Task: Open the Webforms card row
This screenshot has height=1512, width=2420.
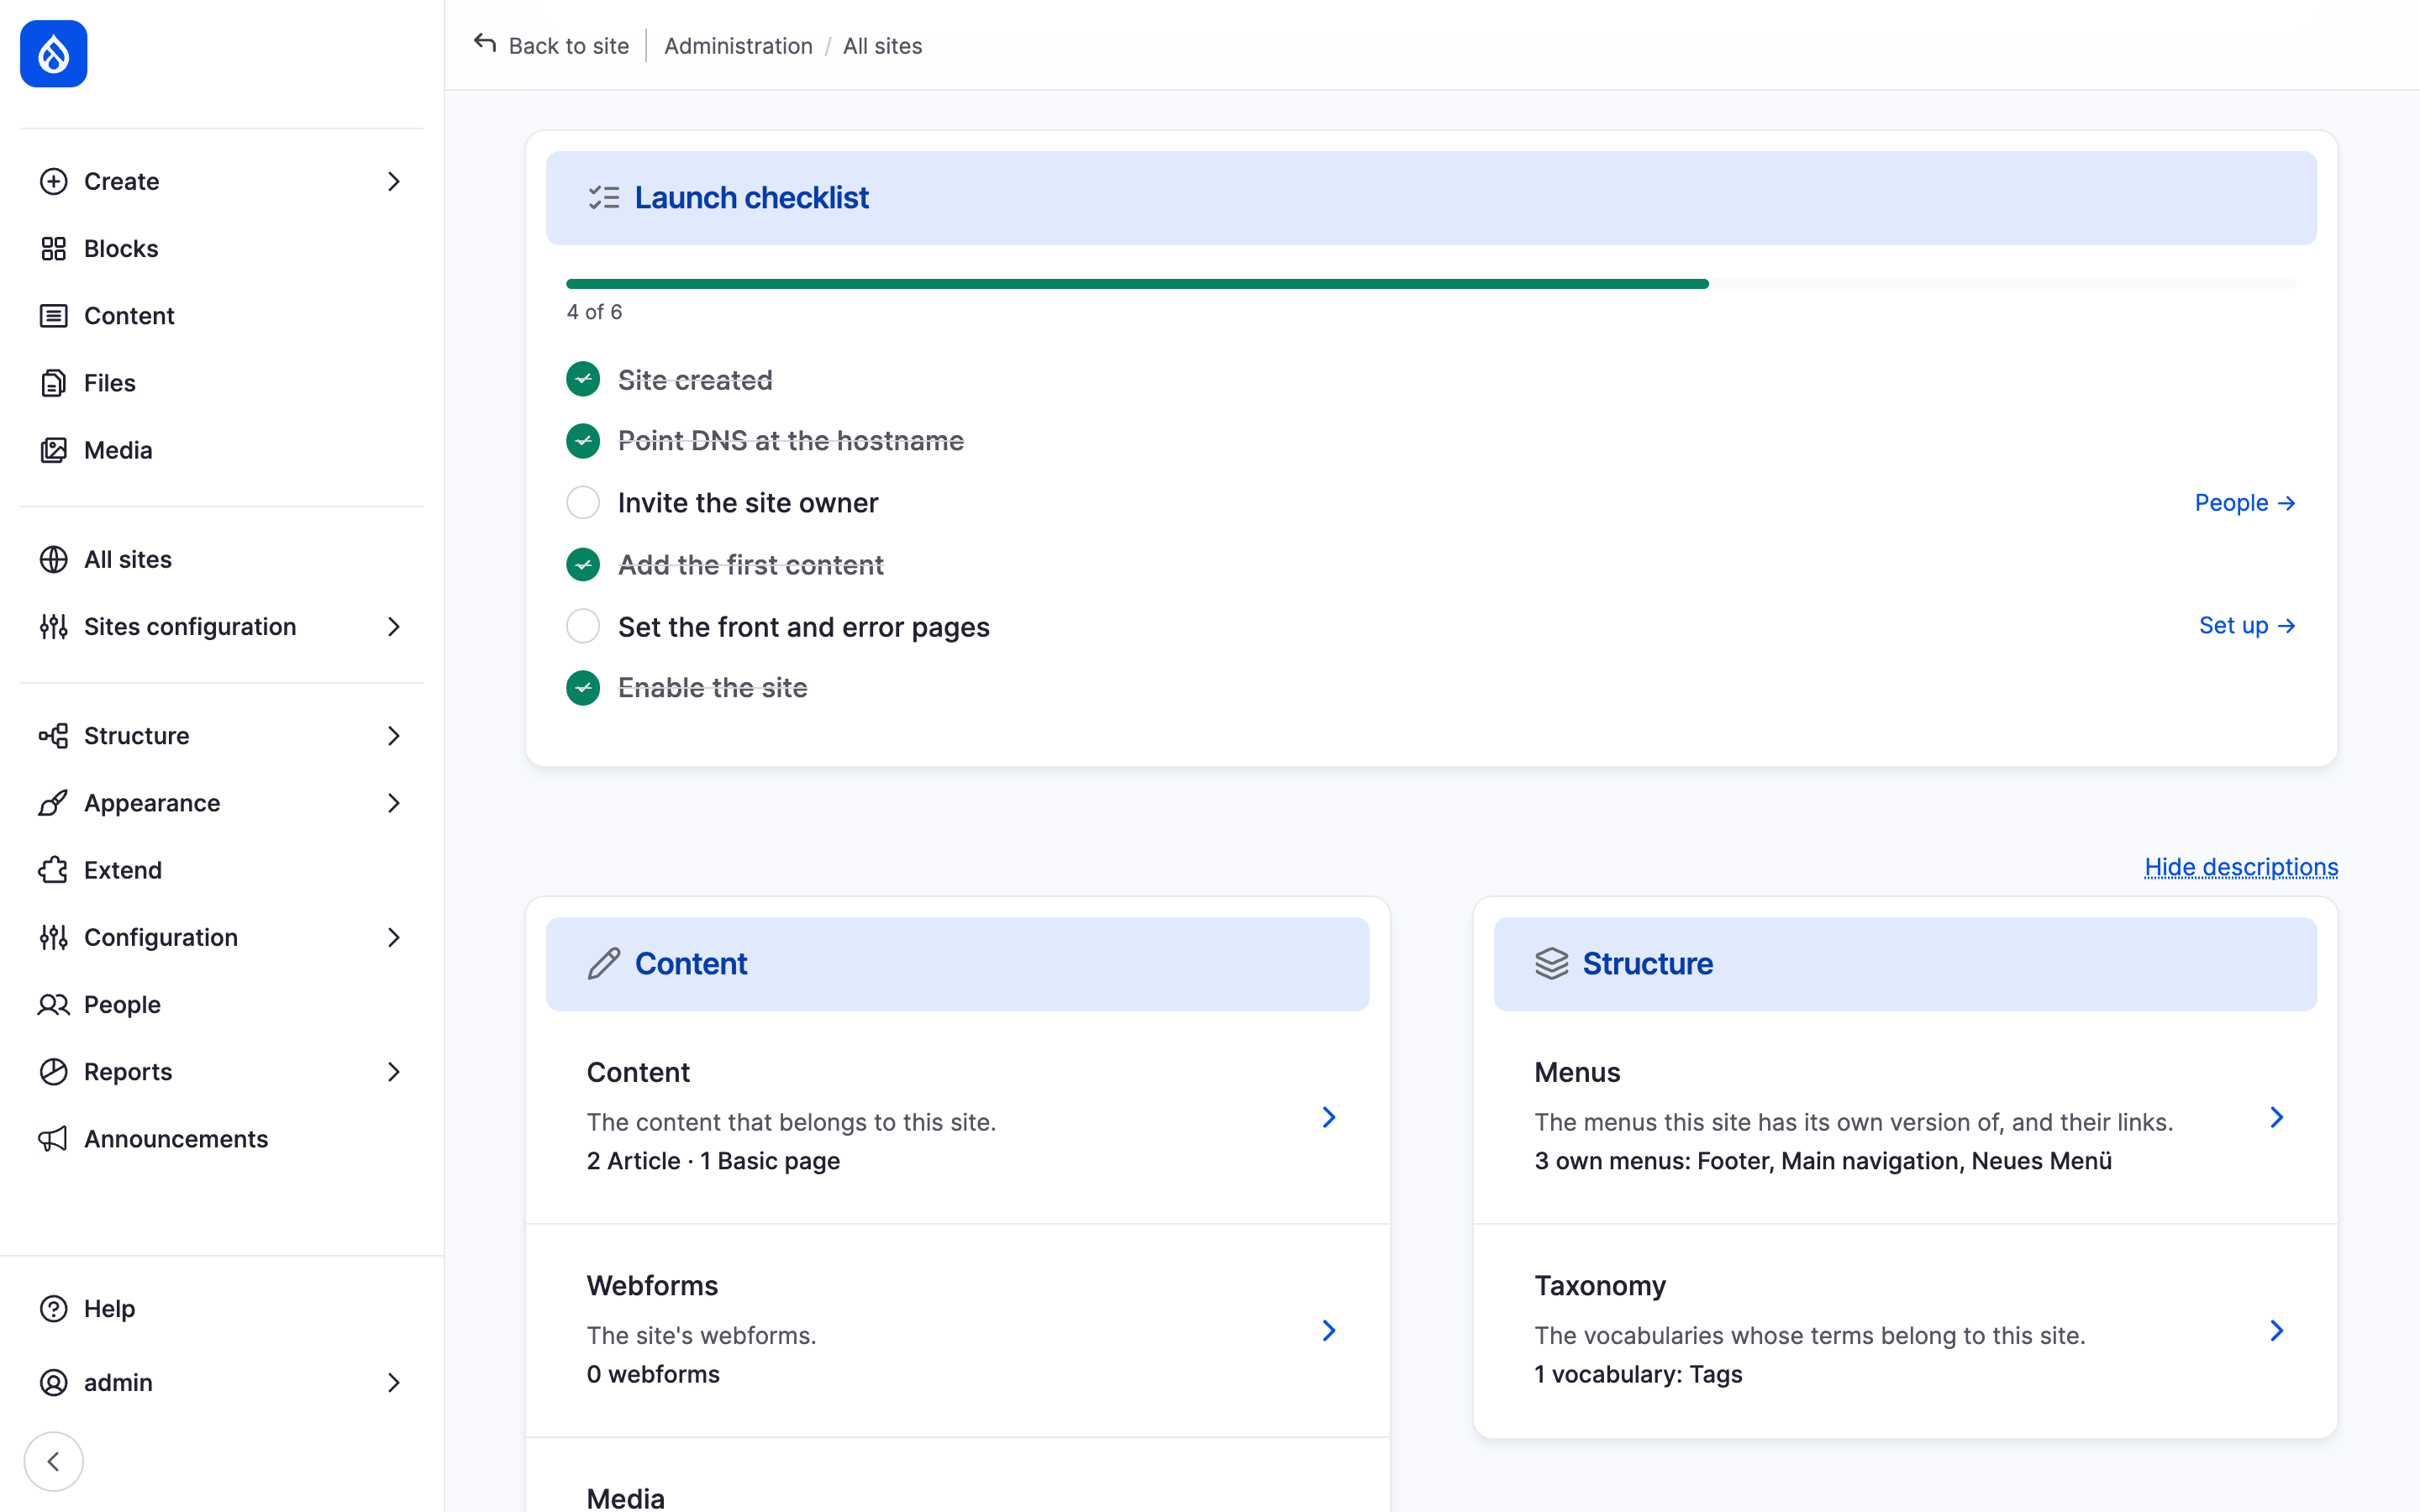Action: [x=958, y=1330]
